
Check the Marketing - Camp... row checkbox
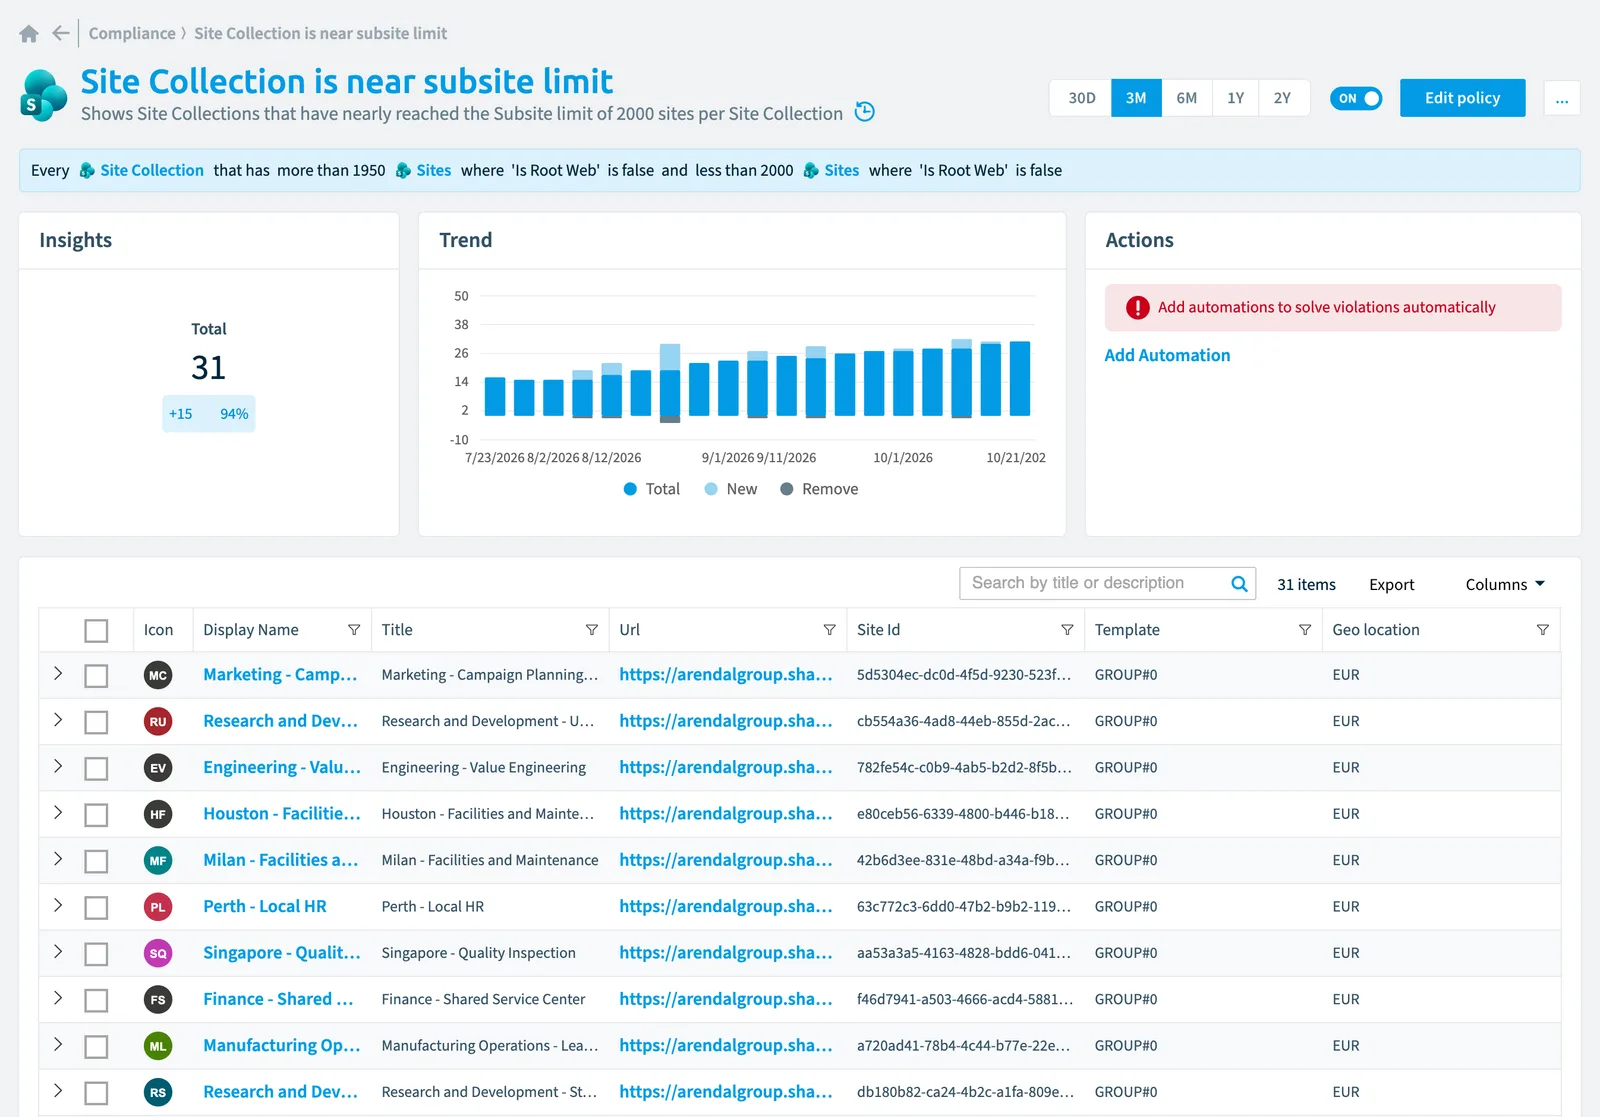pos(96,676)
